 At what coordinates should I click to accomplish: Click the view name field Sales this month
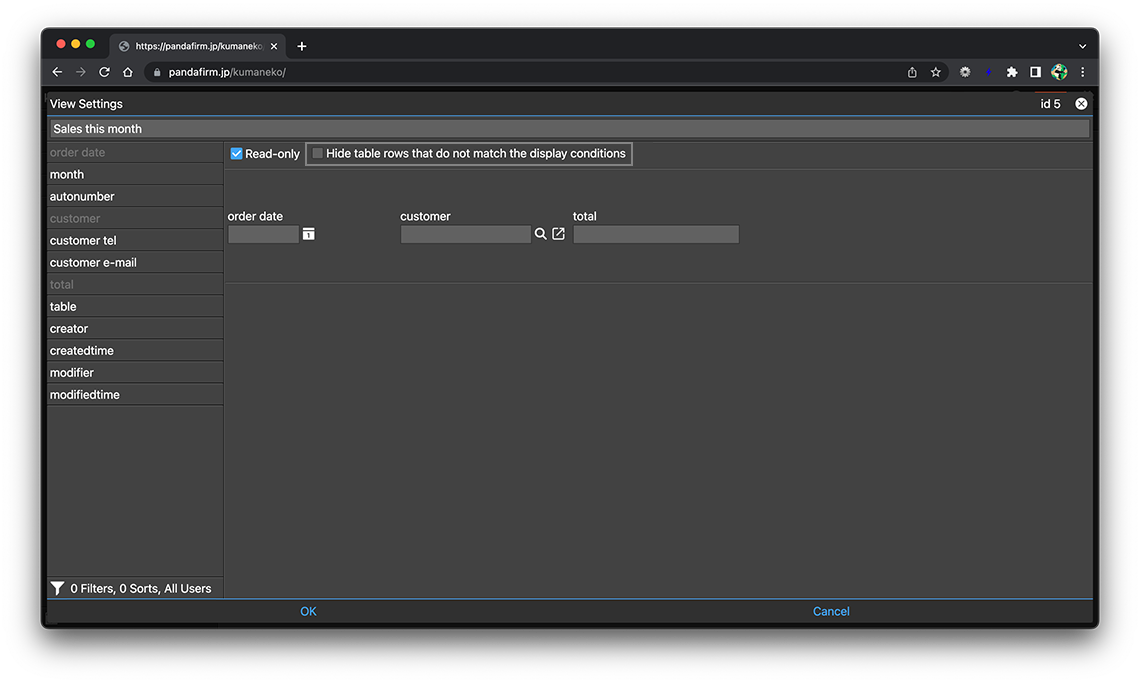[569, 129]
